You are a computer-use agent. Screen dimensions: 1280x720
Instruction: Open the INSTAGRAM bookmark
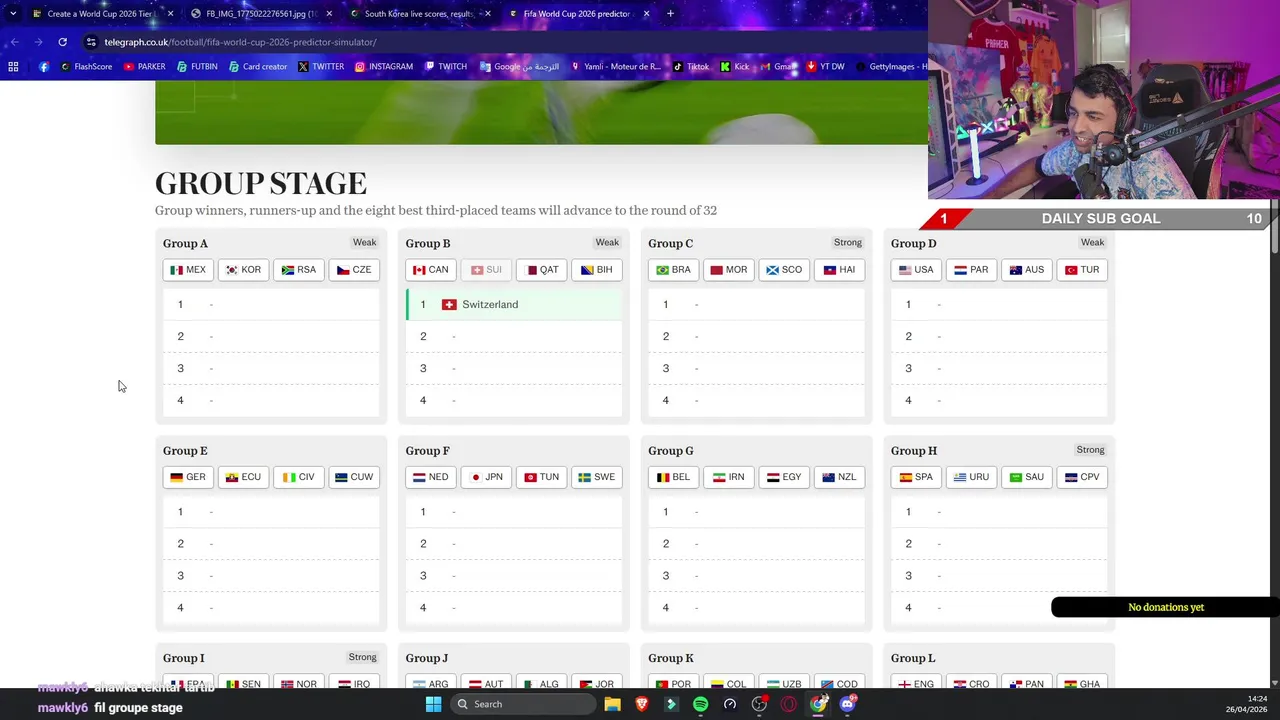coord(384,67)
